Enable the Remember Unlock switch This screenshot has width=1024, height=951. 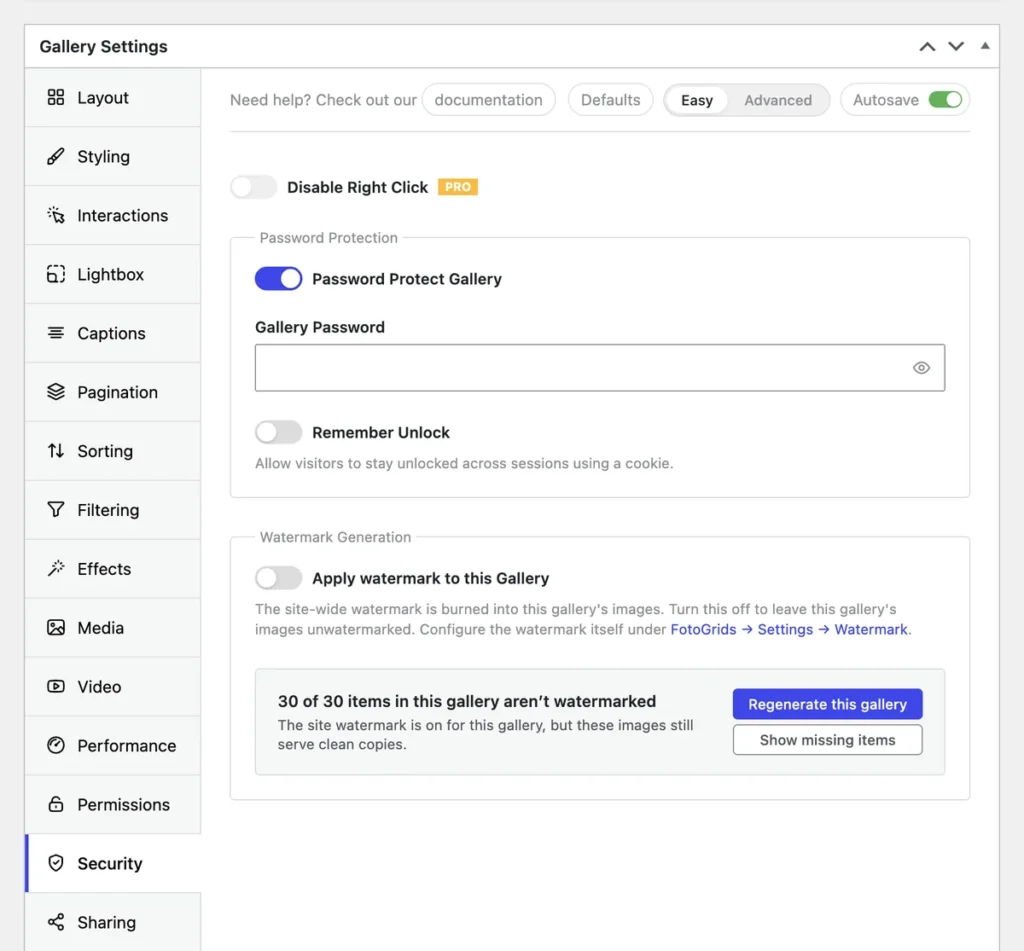pos(278,432)
